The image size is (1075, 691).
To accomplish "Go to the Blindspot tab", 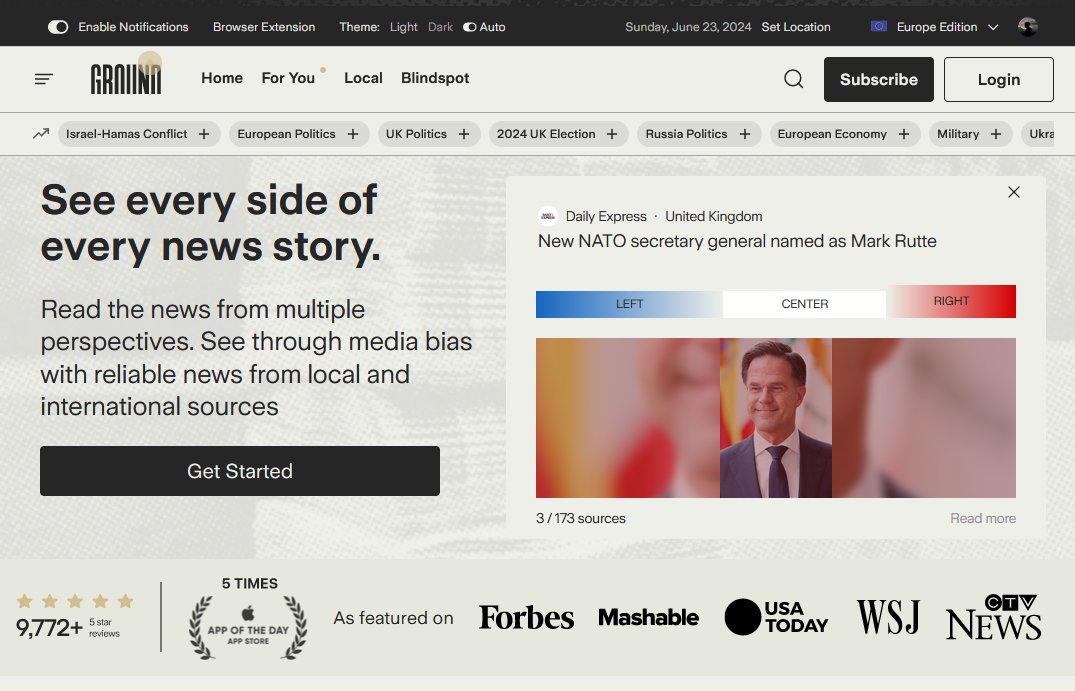I will point(435,78).
